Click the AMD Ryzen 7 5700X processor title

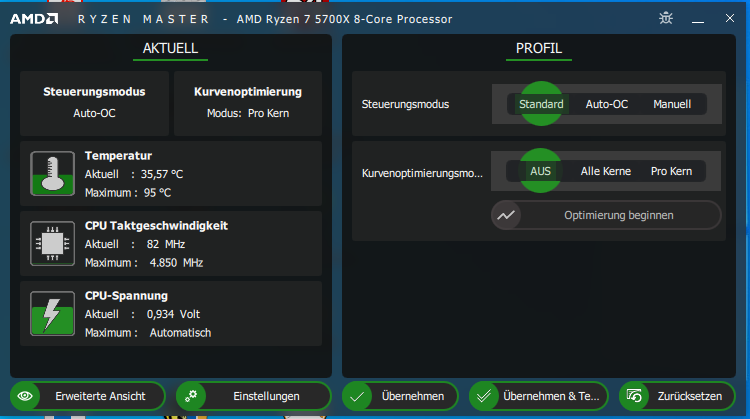pyautogui.click(x=344, y=19)
